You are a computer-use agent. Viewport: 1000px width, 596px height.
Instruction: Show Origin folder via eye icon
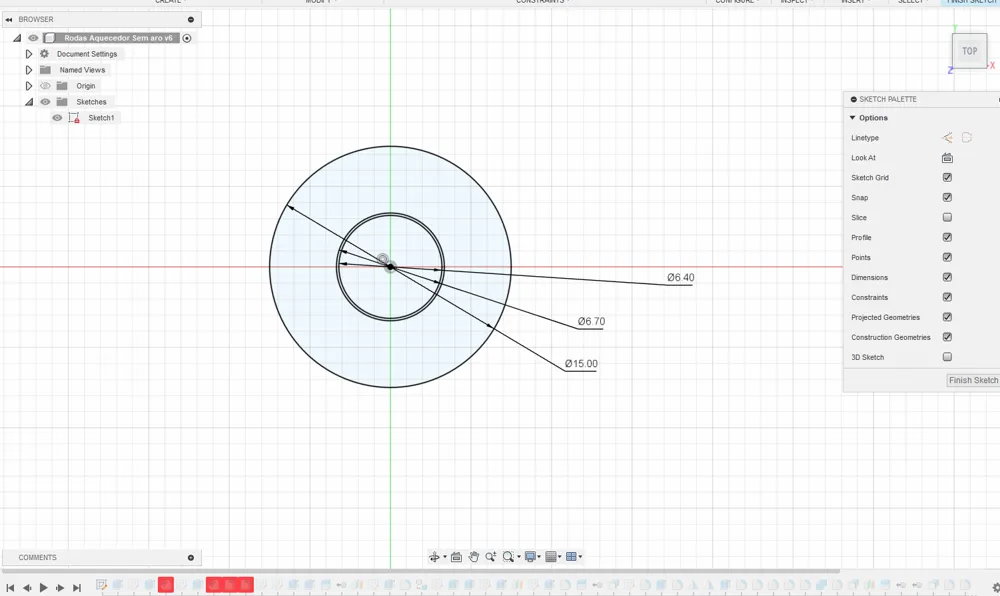pyautogui.click(x=45, y=86)
